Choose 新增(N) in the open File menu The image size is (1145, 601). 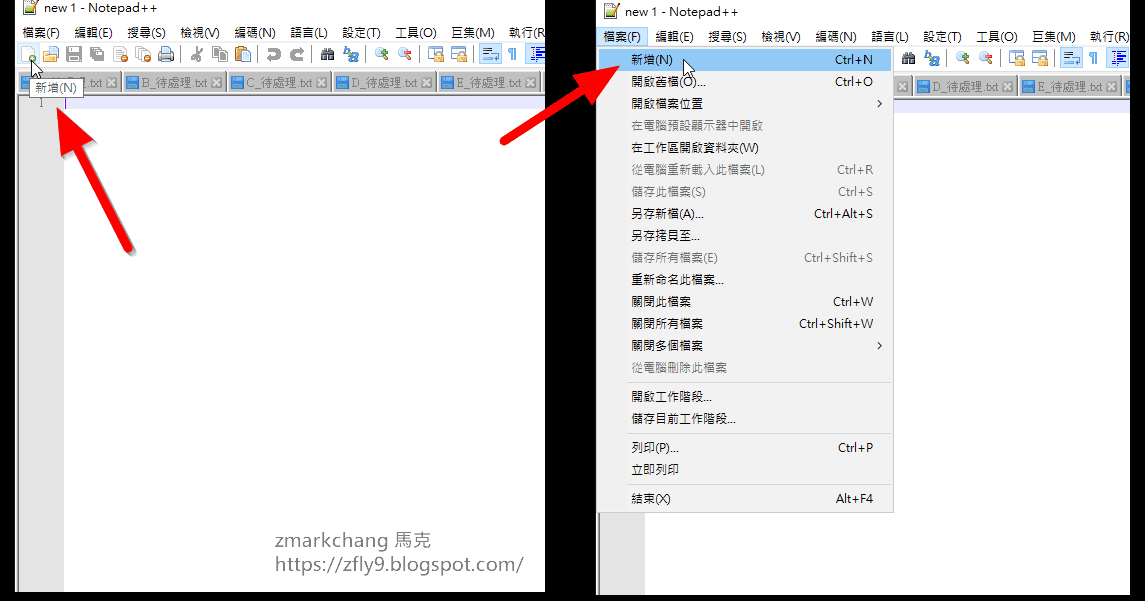(745, 60)
